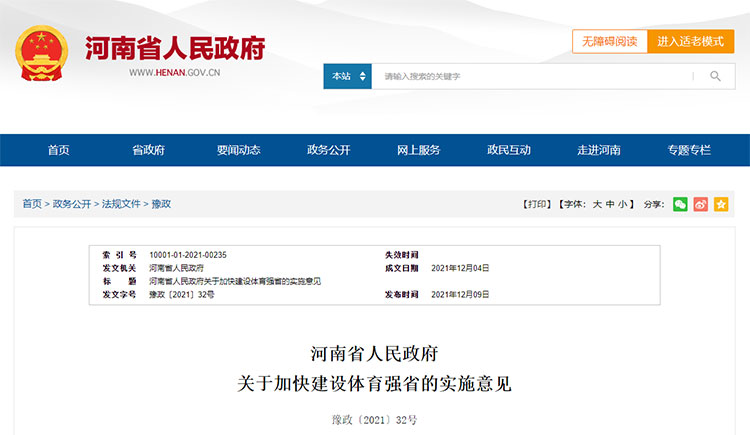Click the 无障碍阅读 button
This screenshot has height=435, width=750.
[610, 42]
